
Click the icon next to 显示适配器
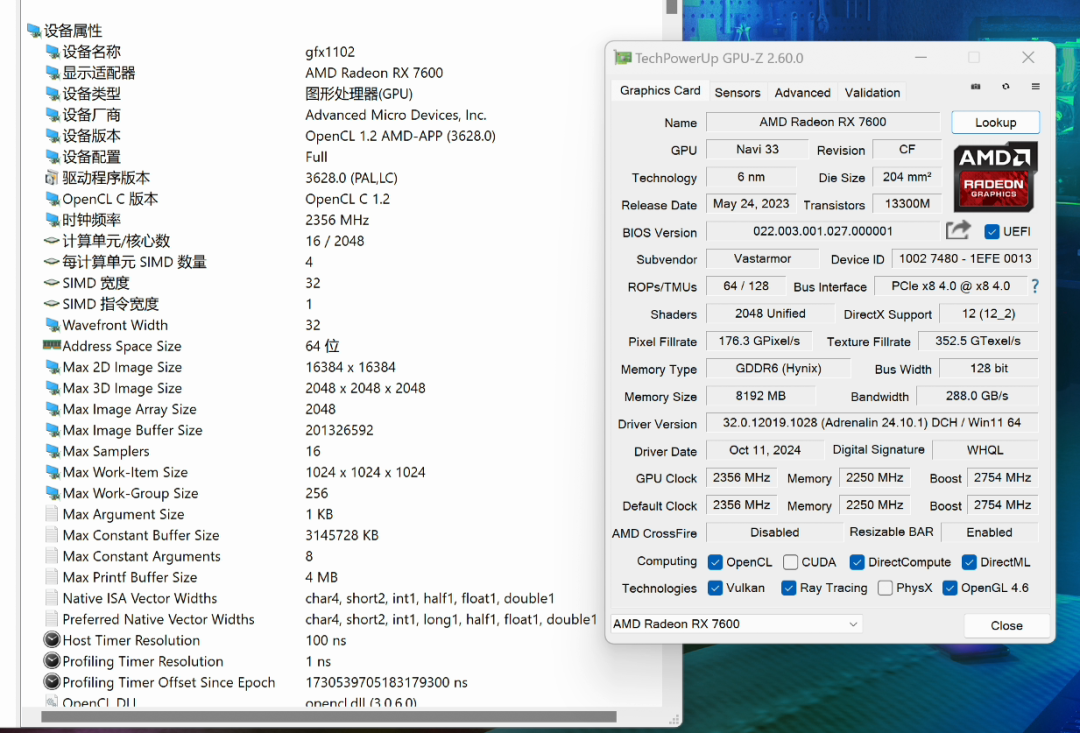pos(52,72)
